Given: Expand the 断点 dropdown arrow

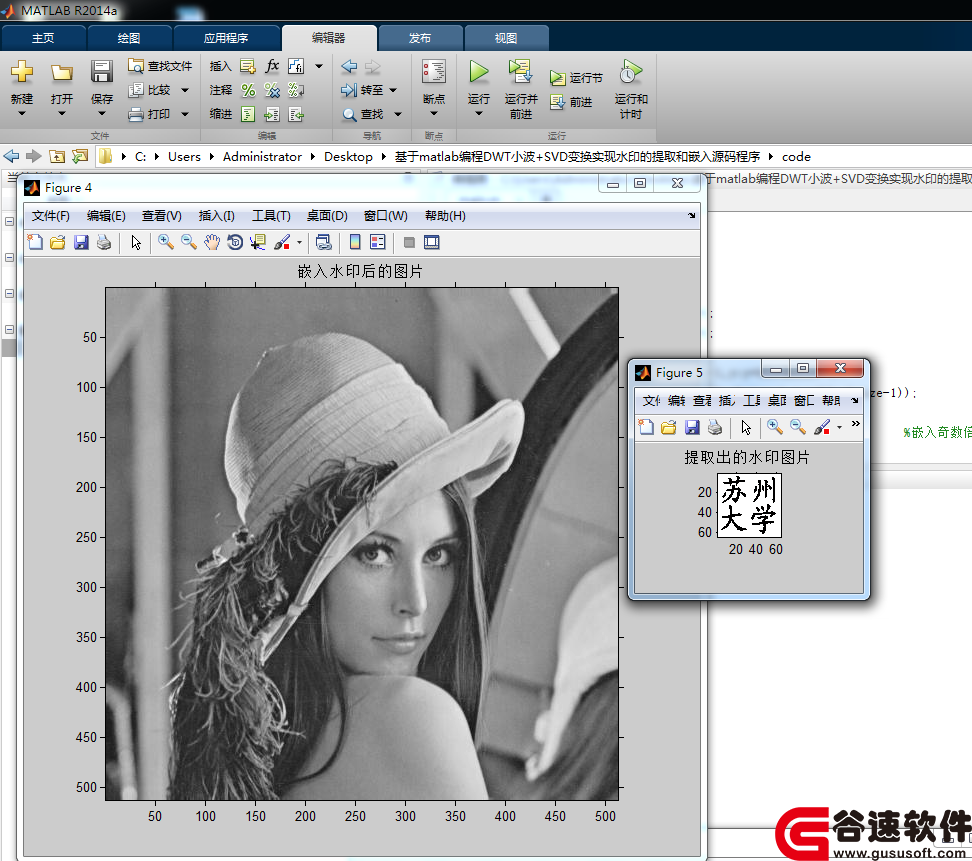Looking at the screenshot, I should 434,113.
